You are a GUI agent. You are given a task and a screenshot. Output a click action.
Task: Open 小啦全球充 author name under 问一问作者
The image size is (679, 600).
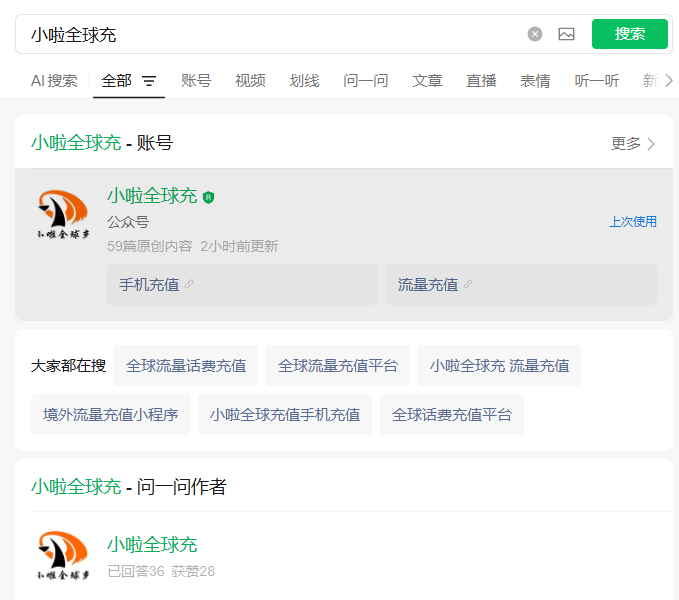152,545
